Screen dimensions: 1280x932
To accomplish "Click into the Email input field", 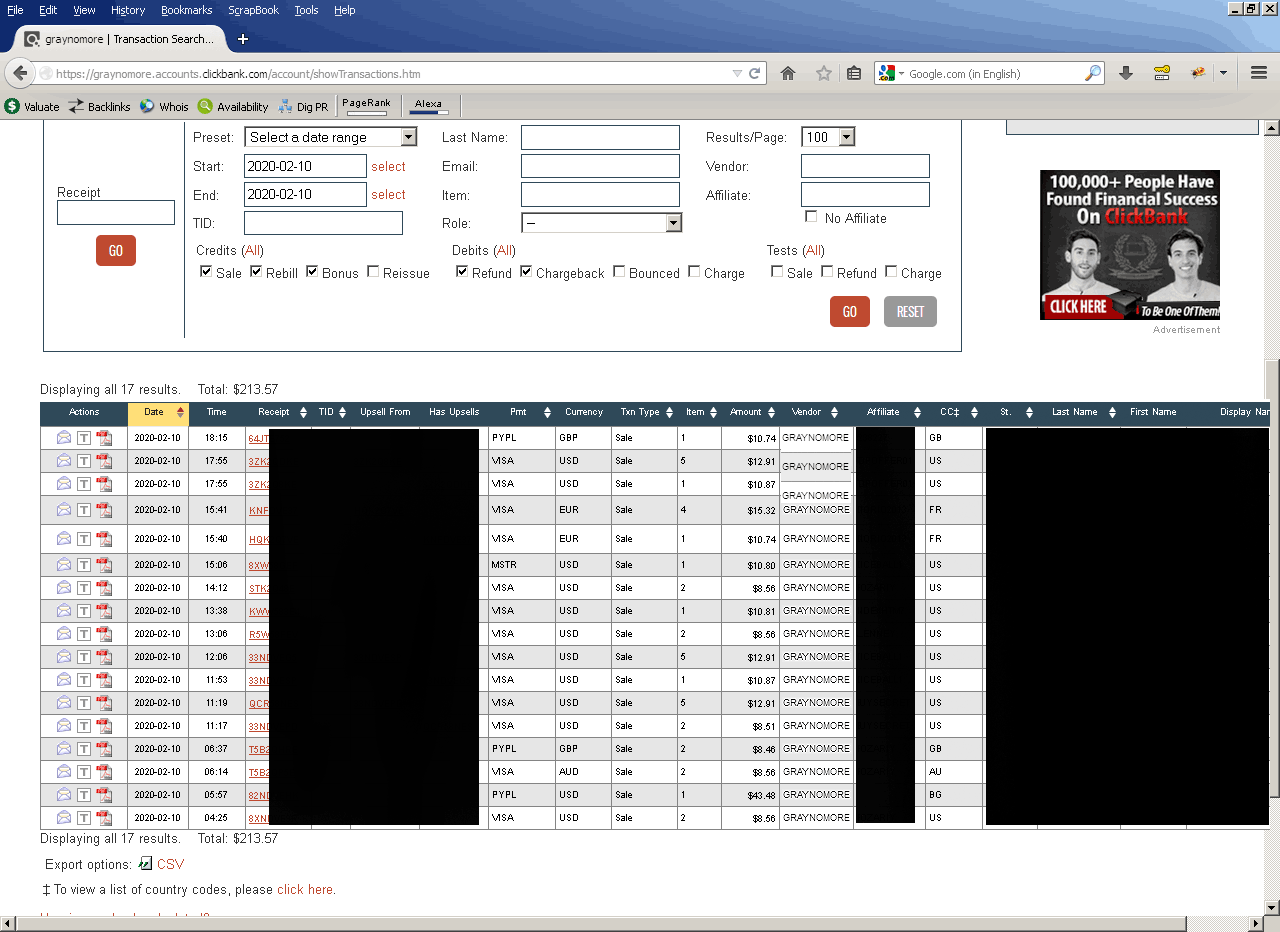I will pos(600,166).
